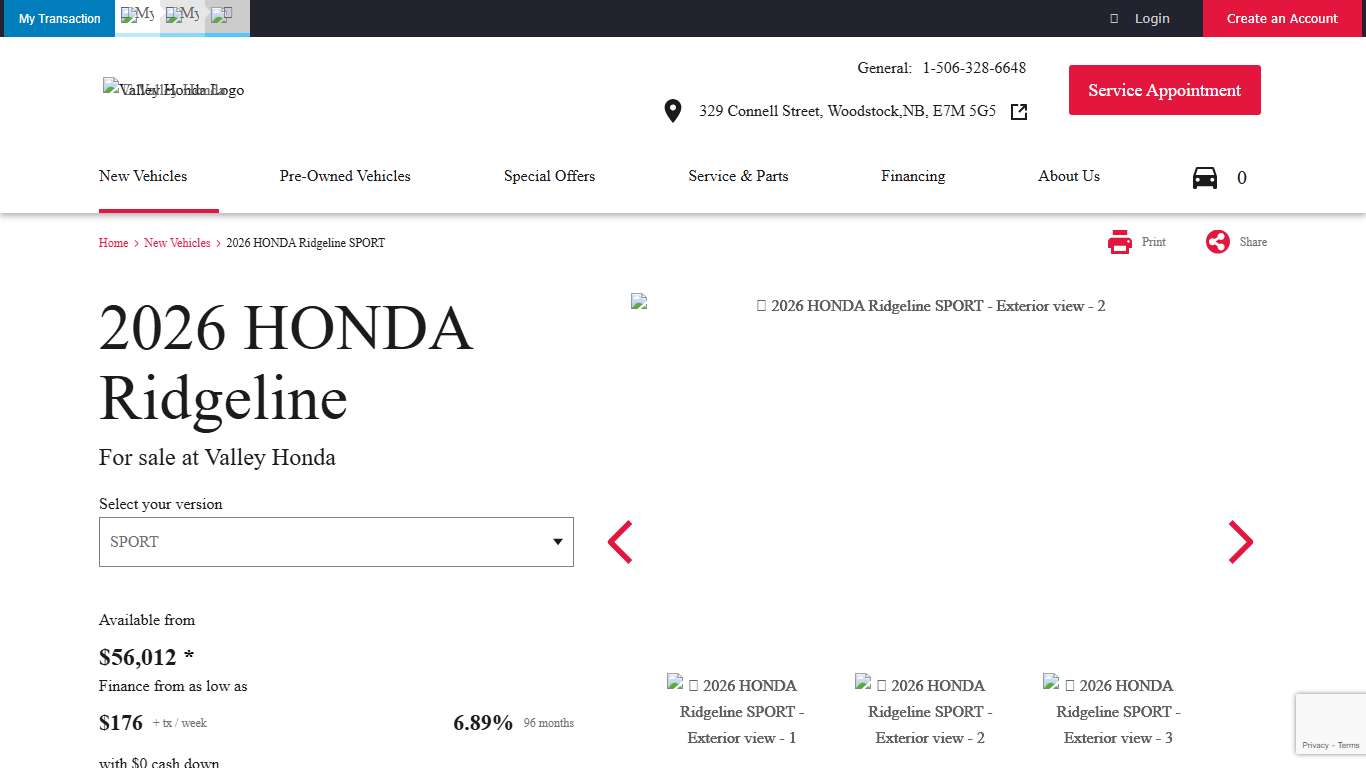Click the My Transaction tab
This screenshot has height=768, width=1366.
point(58,18)
